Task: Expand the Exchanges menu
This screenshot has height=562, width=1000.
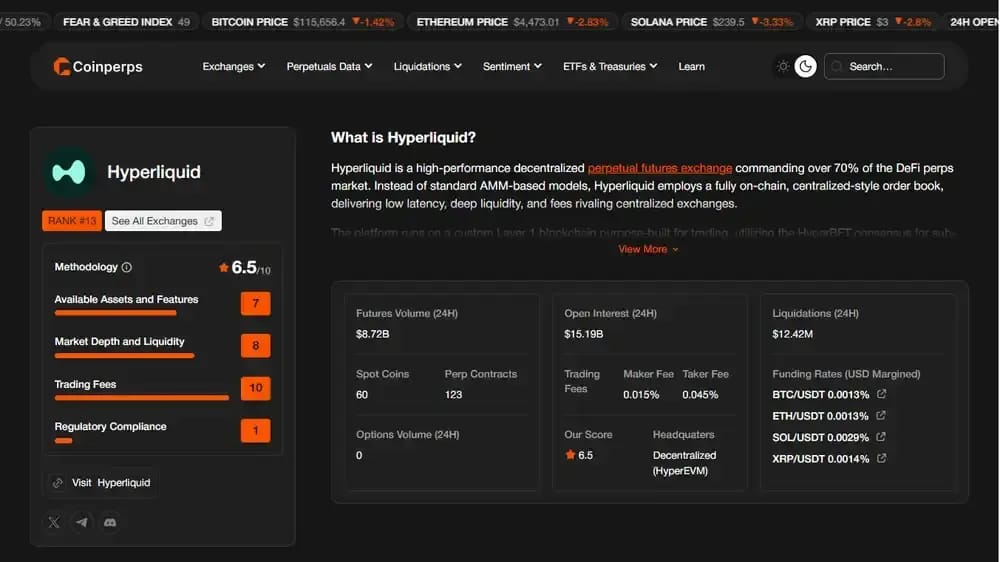Action: click(233, 66)
